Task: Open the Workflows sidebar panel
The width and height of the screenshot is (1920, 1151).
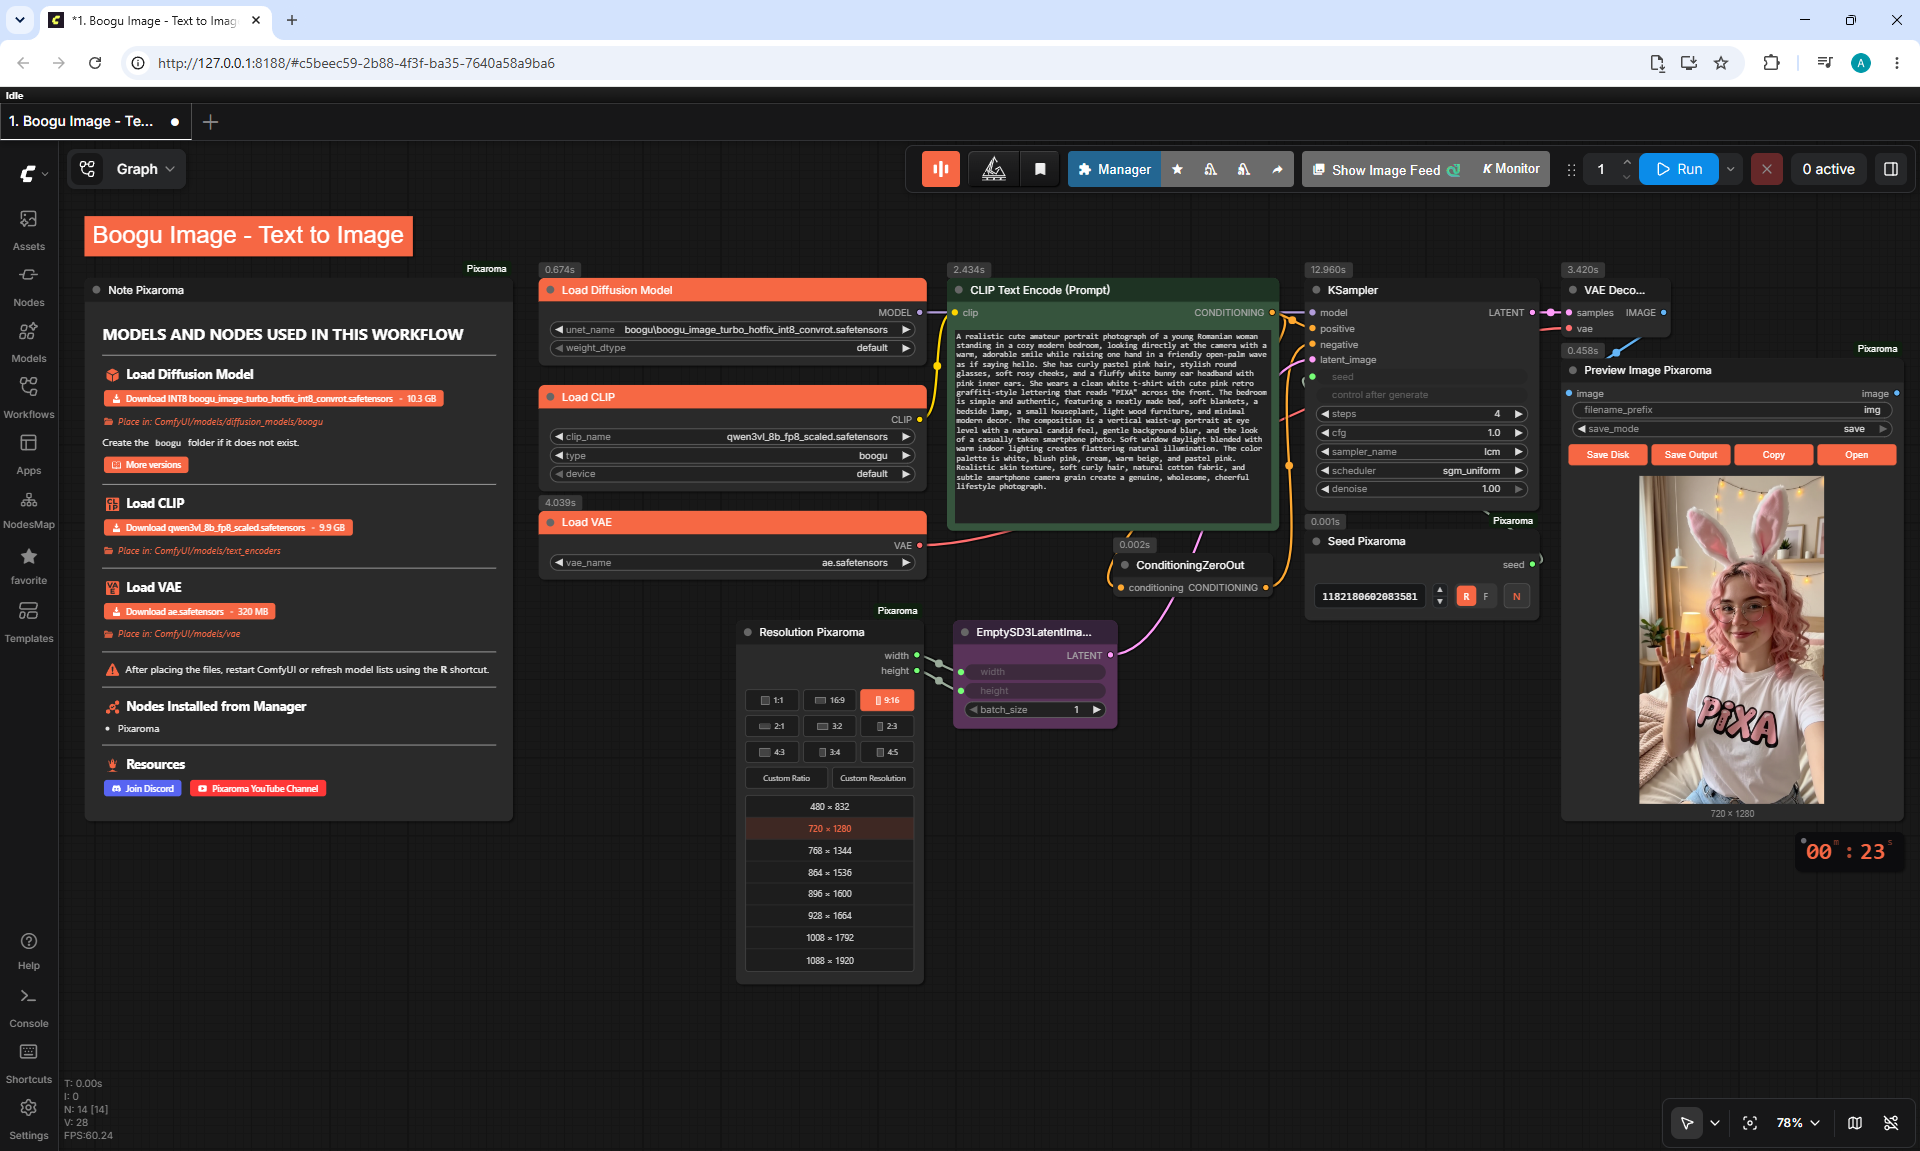Action: click(x=28, y=398)
